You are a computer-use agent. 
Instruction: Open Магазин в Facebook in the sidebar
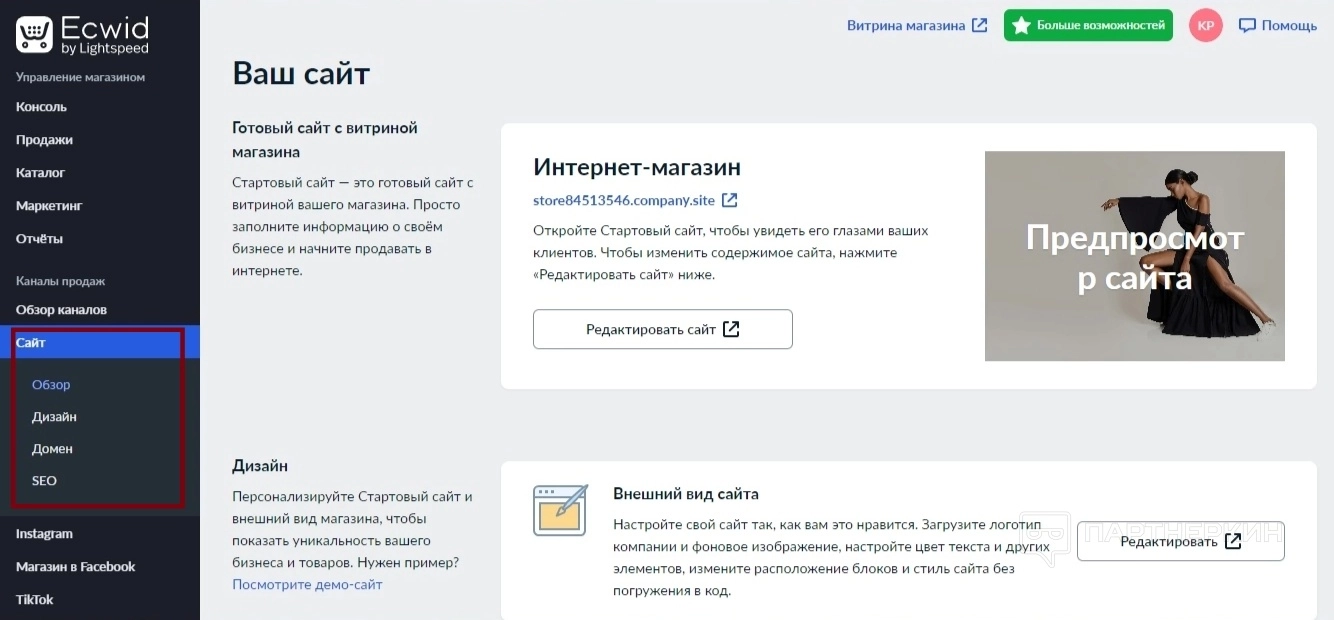pos(75,567)
